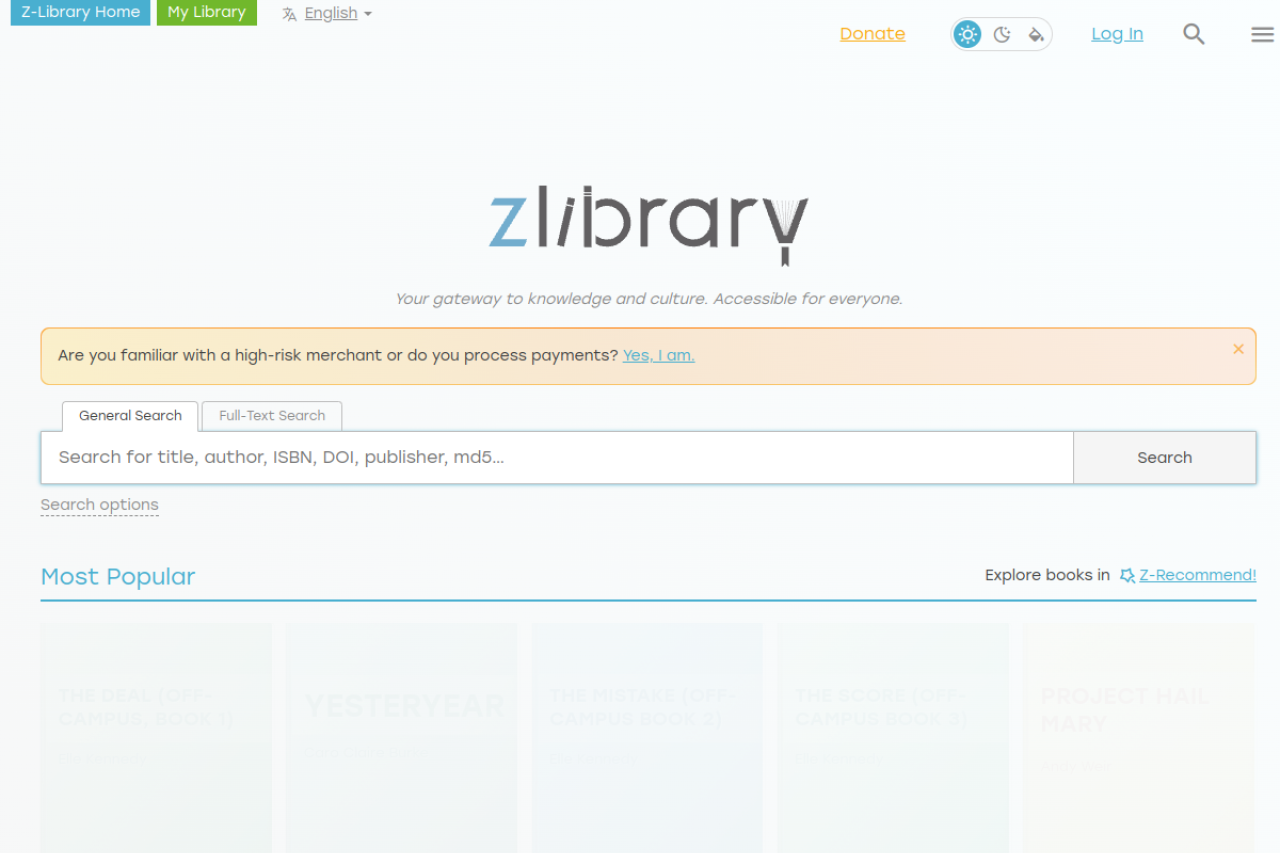The height and width of the screenshot is (853, 1280).
Task: Select the paint bucket custom theme icon
Action: pyautogui.click(x=1036, y=34)
